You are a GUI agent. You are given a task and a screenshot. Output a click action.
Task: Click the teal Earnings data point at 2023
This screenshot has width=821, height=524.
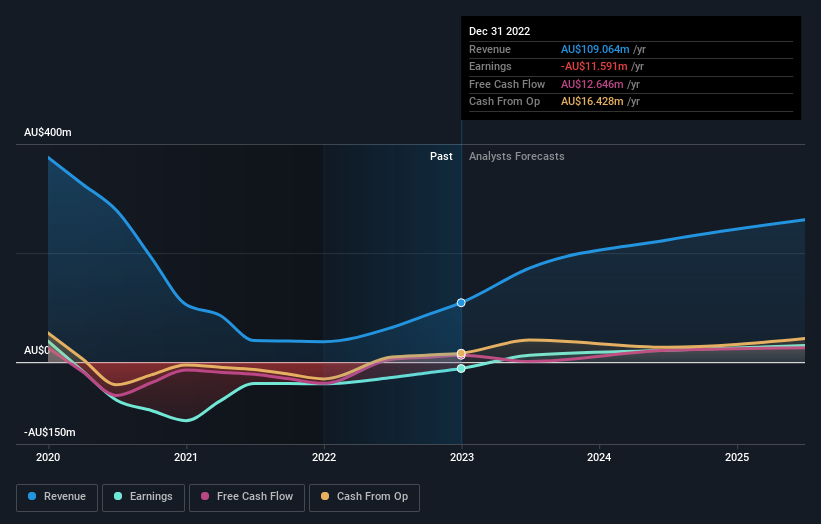click(x=461, y=369)
